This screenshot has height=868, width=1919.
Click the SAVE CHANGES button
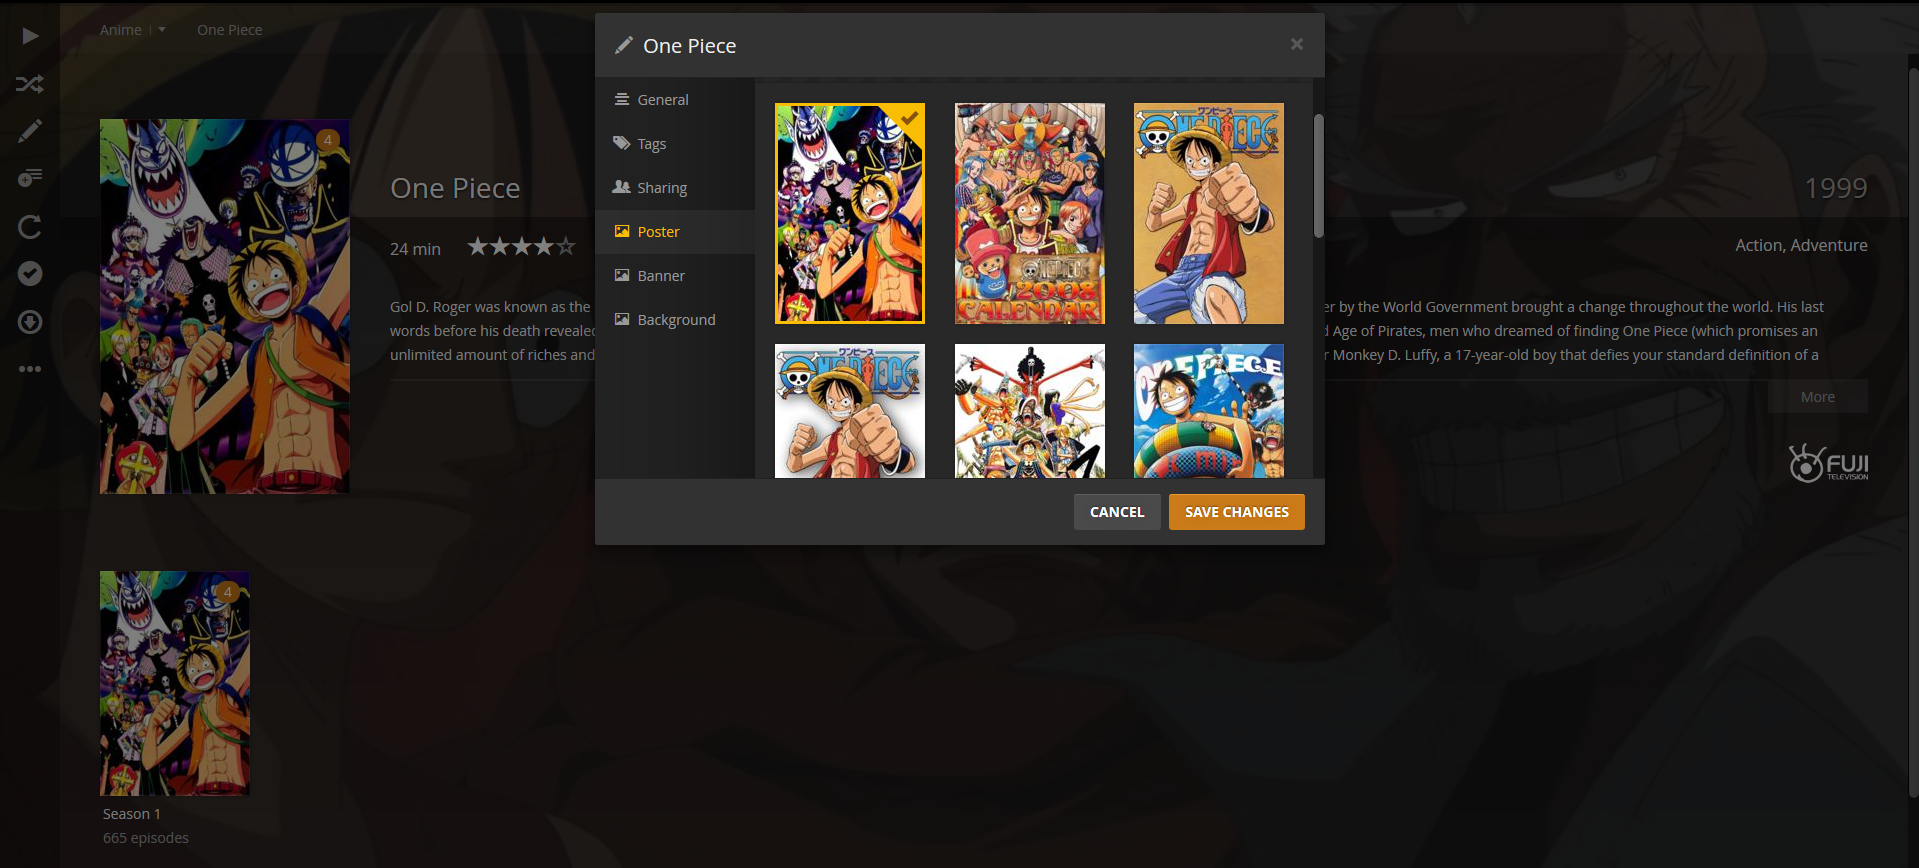point(1237,512)
